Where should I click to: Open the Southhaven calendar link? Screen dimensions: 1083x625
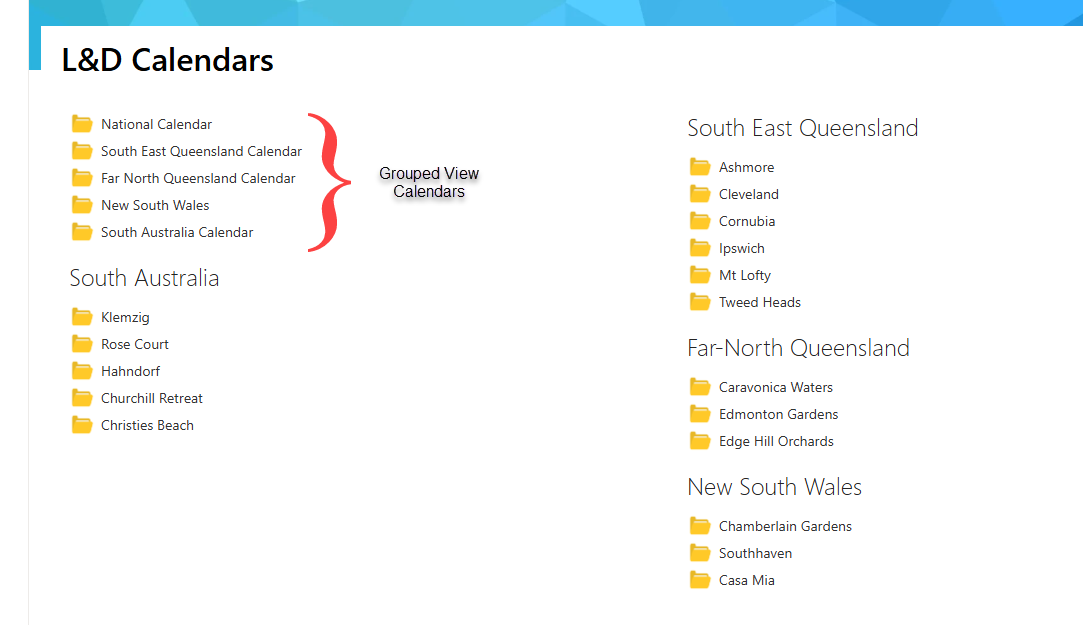point(756,553)
